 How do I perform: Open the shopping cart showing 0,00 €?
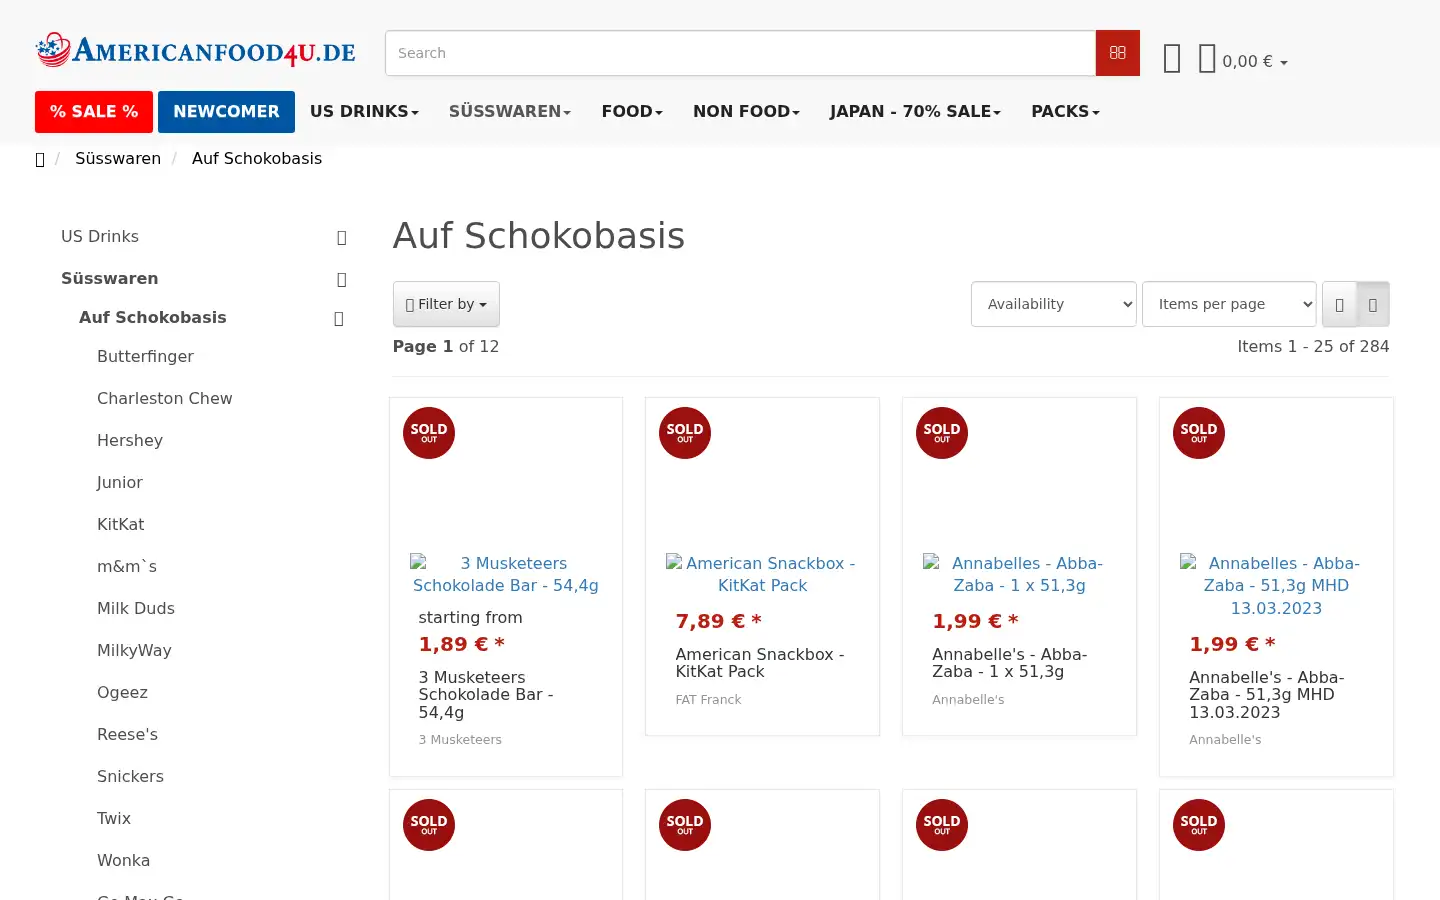[1243, 60]
